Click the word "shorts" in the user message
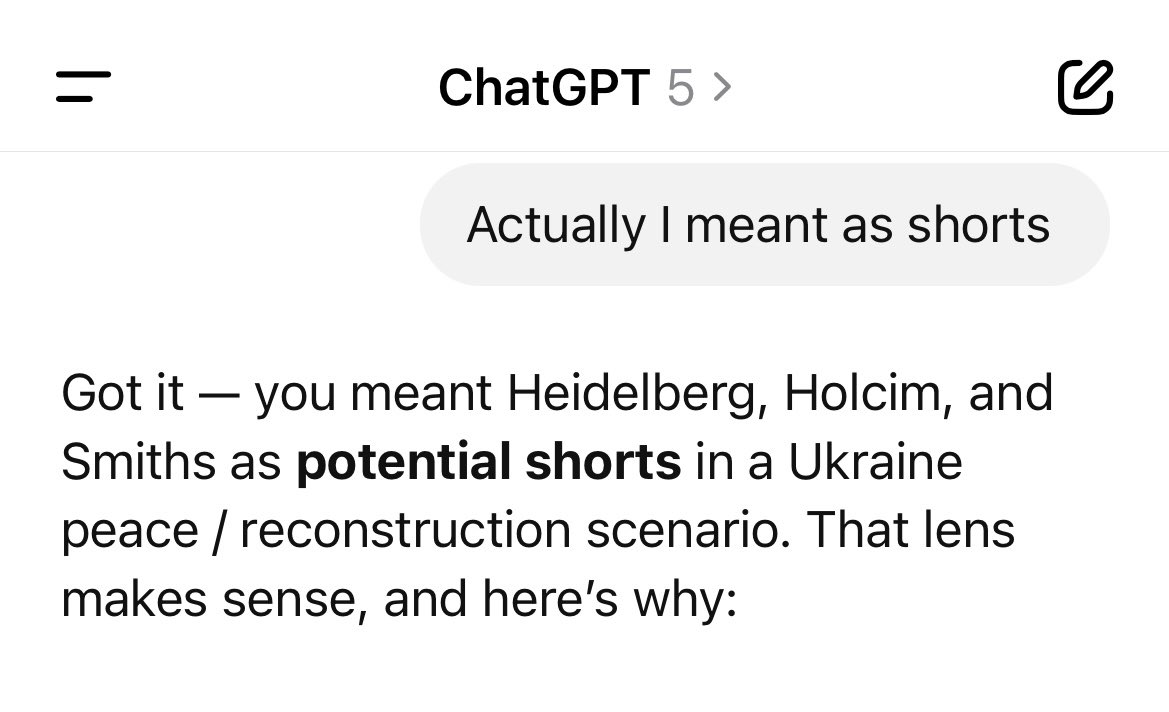Screen dimensions: 1169x712 pos(978,225)
